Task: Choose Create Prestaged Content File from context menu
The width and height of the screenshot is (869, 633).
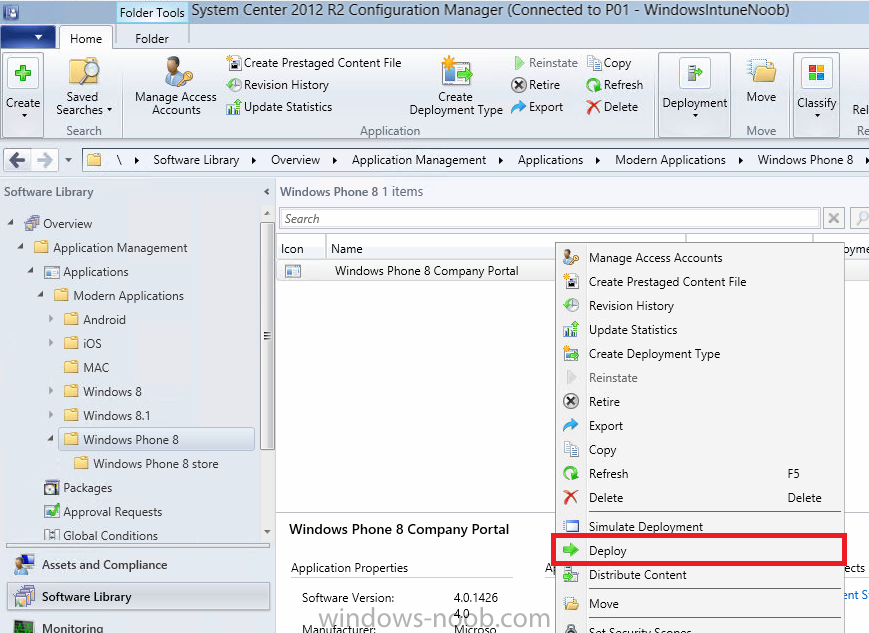Action: tap(699, 282)
